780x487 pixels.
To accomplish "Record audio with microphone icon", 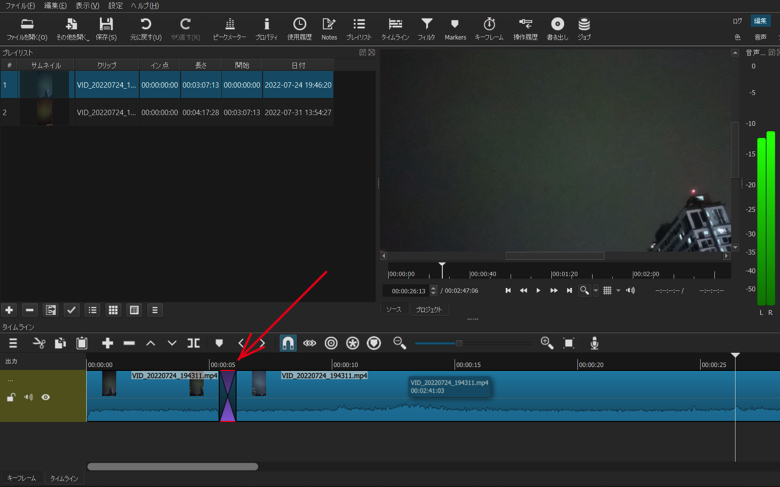I will click(x=594, y=343).
